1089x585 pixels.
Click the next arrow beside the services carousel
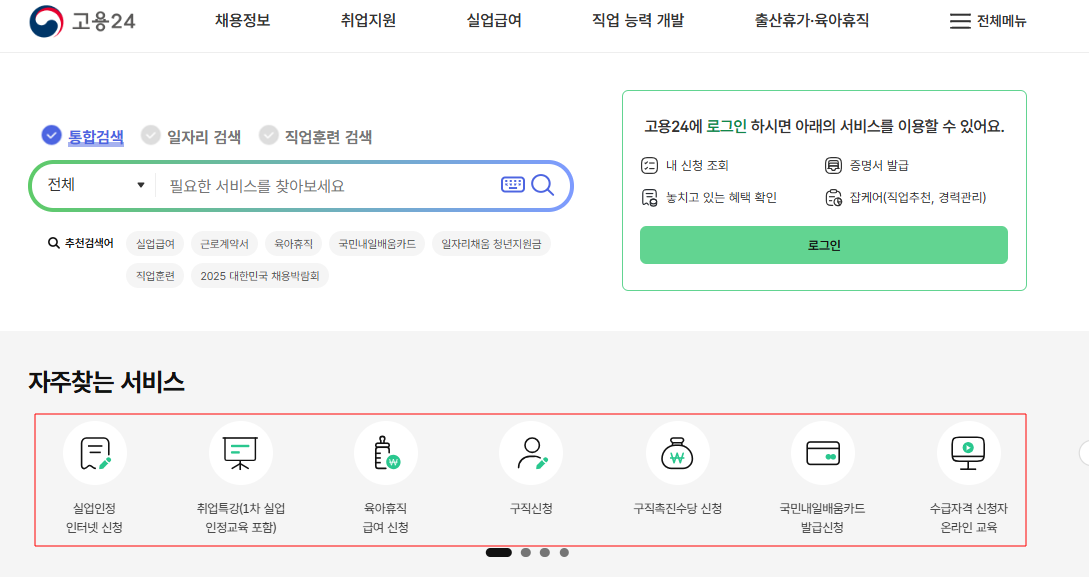pos(1085,453)
